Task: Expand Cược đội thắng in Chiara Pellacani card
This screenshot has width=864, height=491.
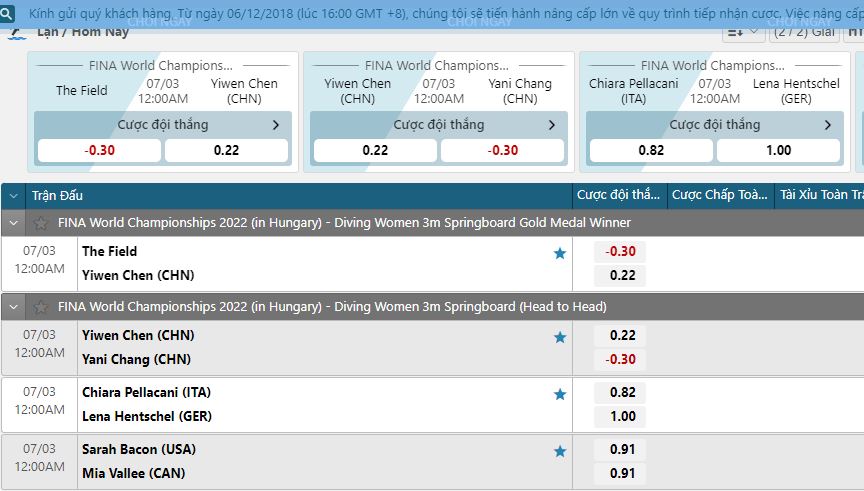Action: tap(715, 125)
